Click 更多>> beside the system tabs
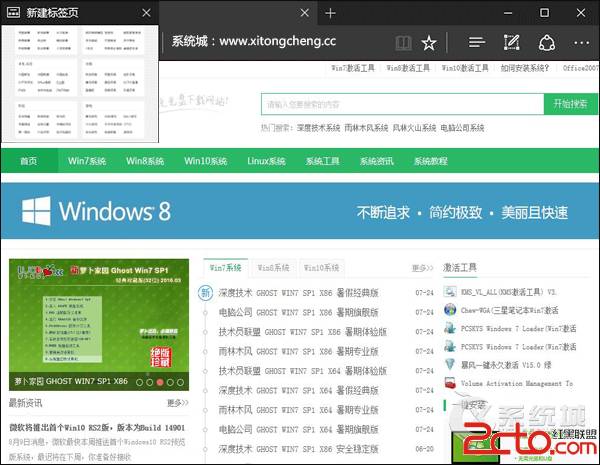600x465 pixels. [x=422, y=268]
